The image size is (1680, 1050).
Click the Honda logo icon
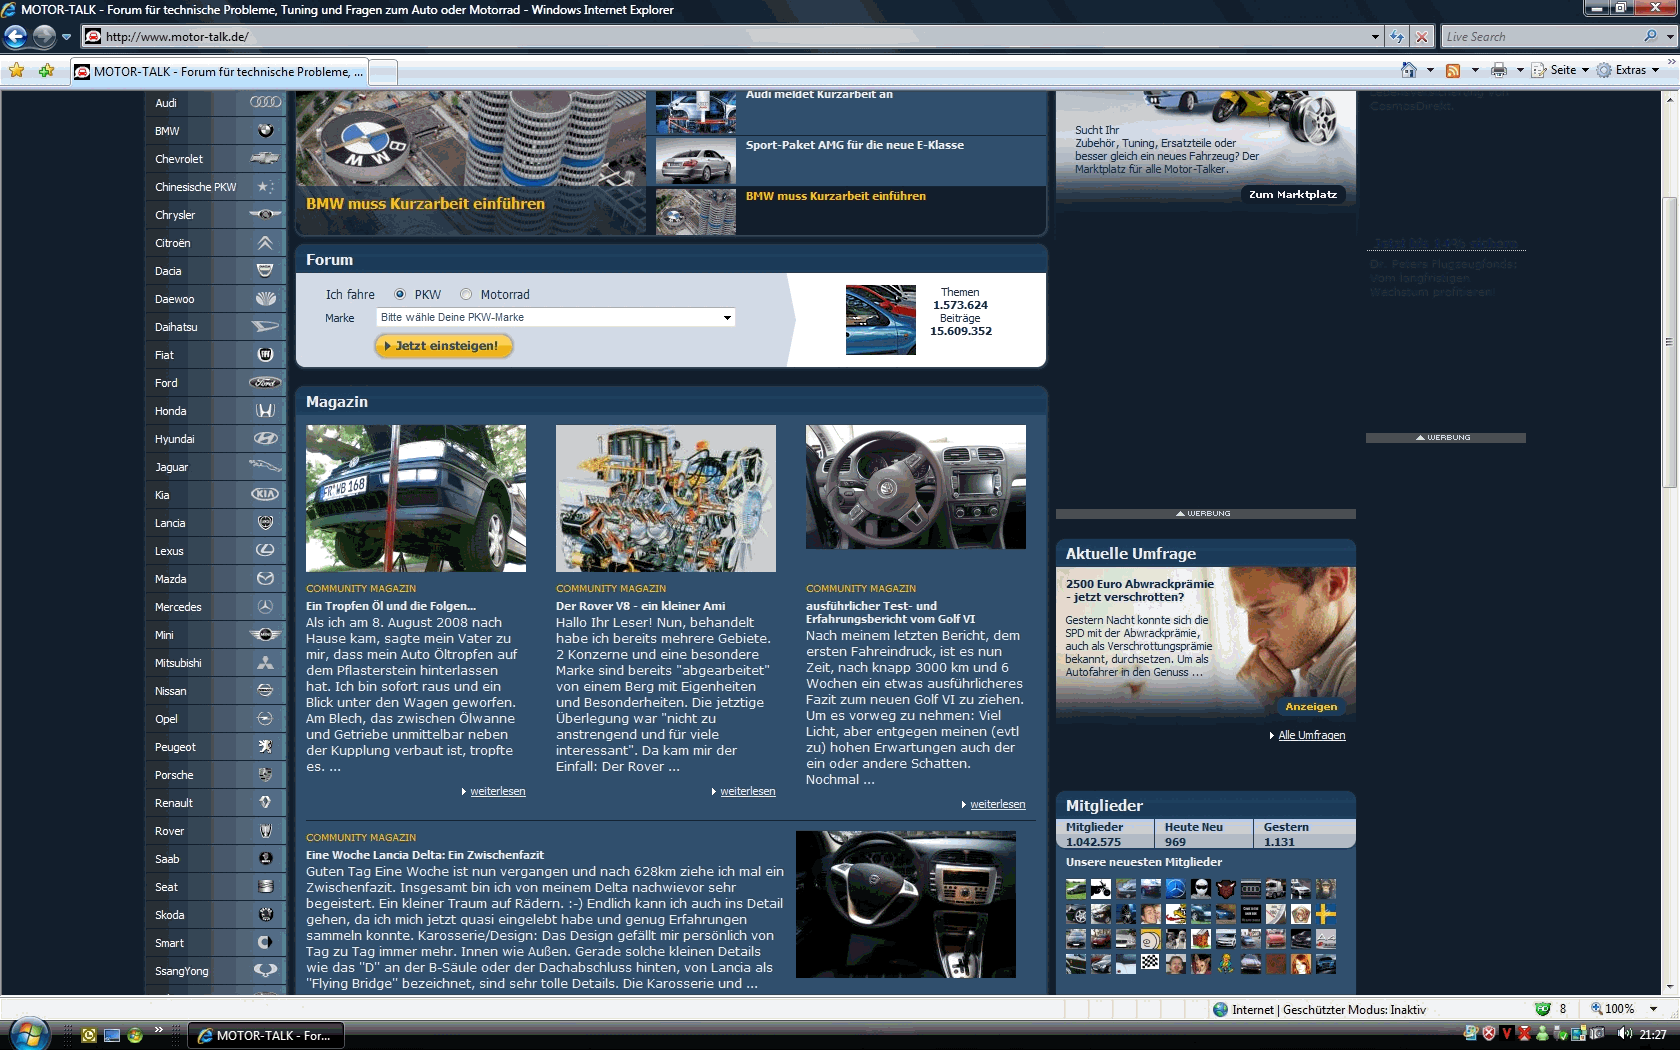pyautogui.click(x=265, y=410)
